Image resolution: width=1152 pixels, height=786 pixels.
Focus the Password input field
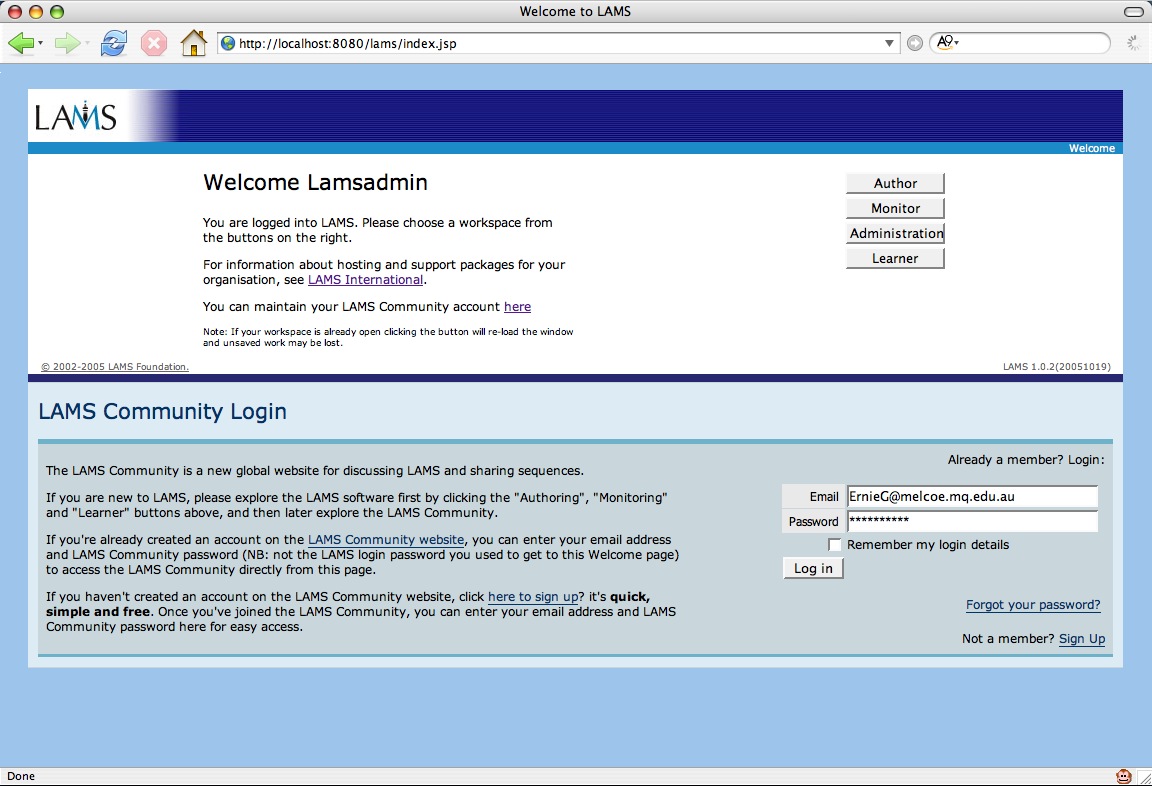click(971, 521)
